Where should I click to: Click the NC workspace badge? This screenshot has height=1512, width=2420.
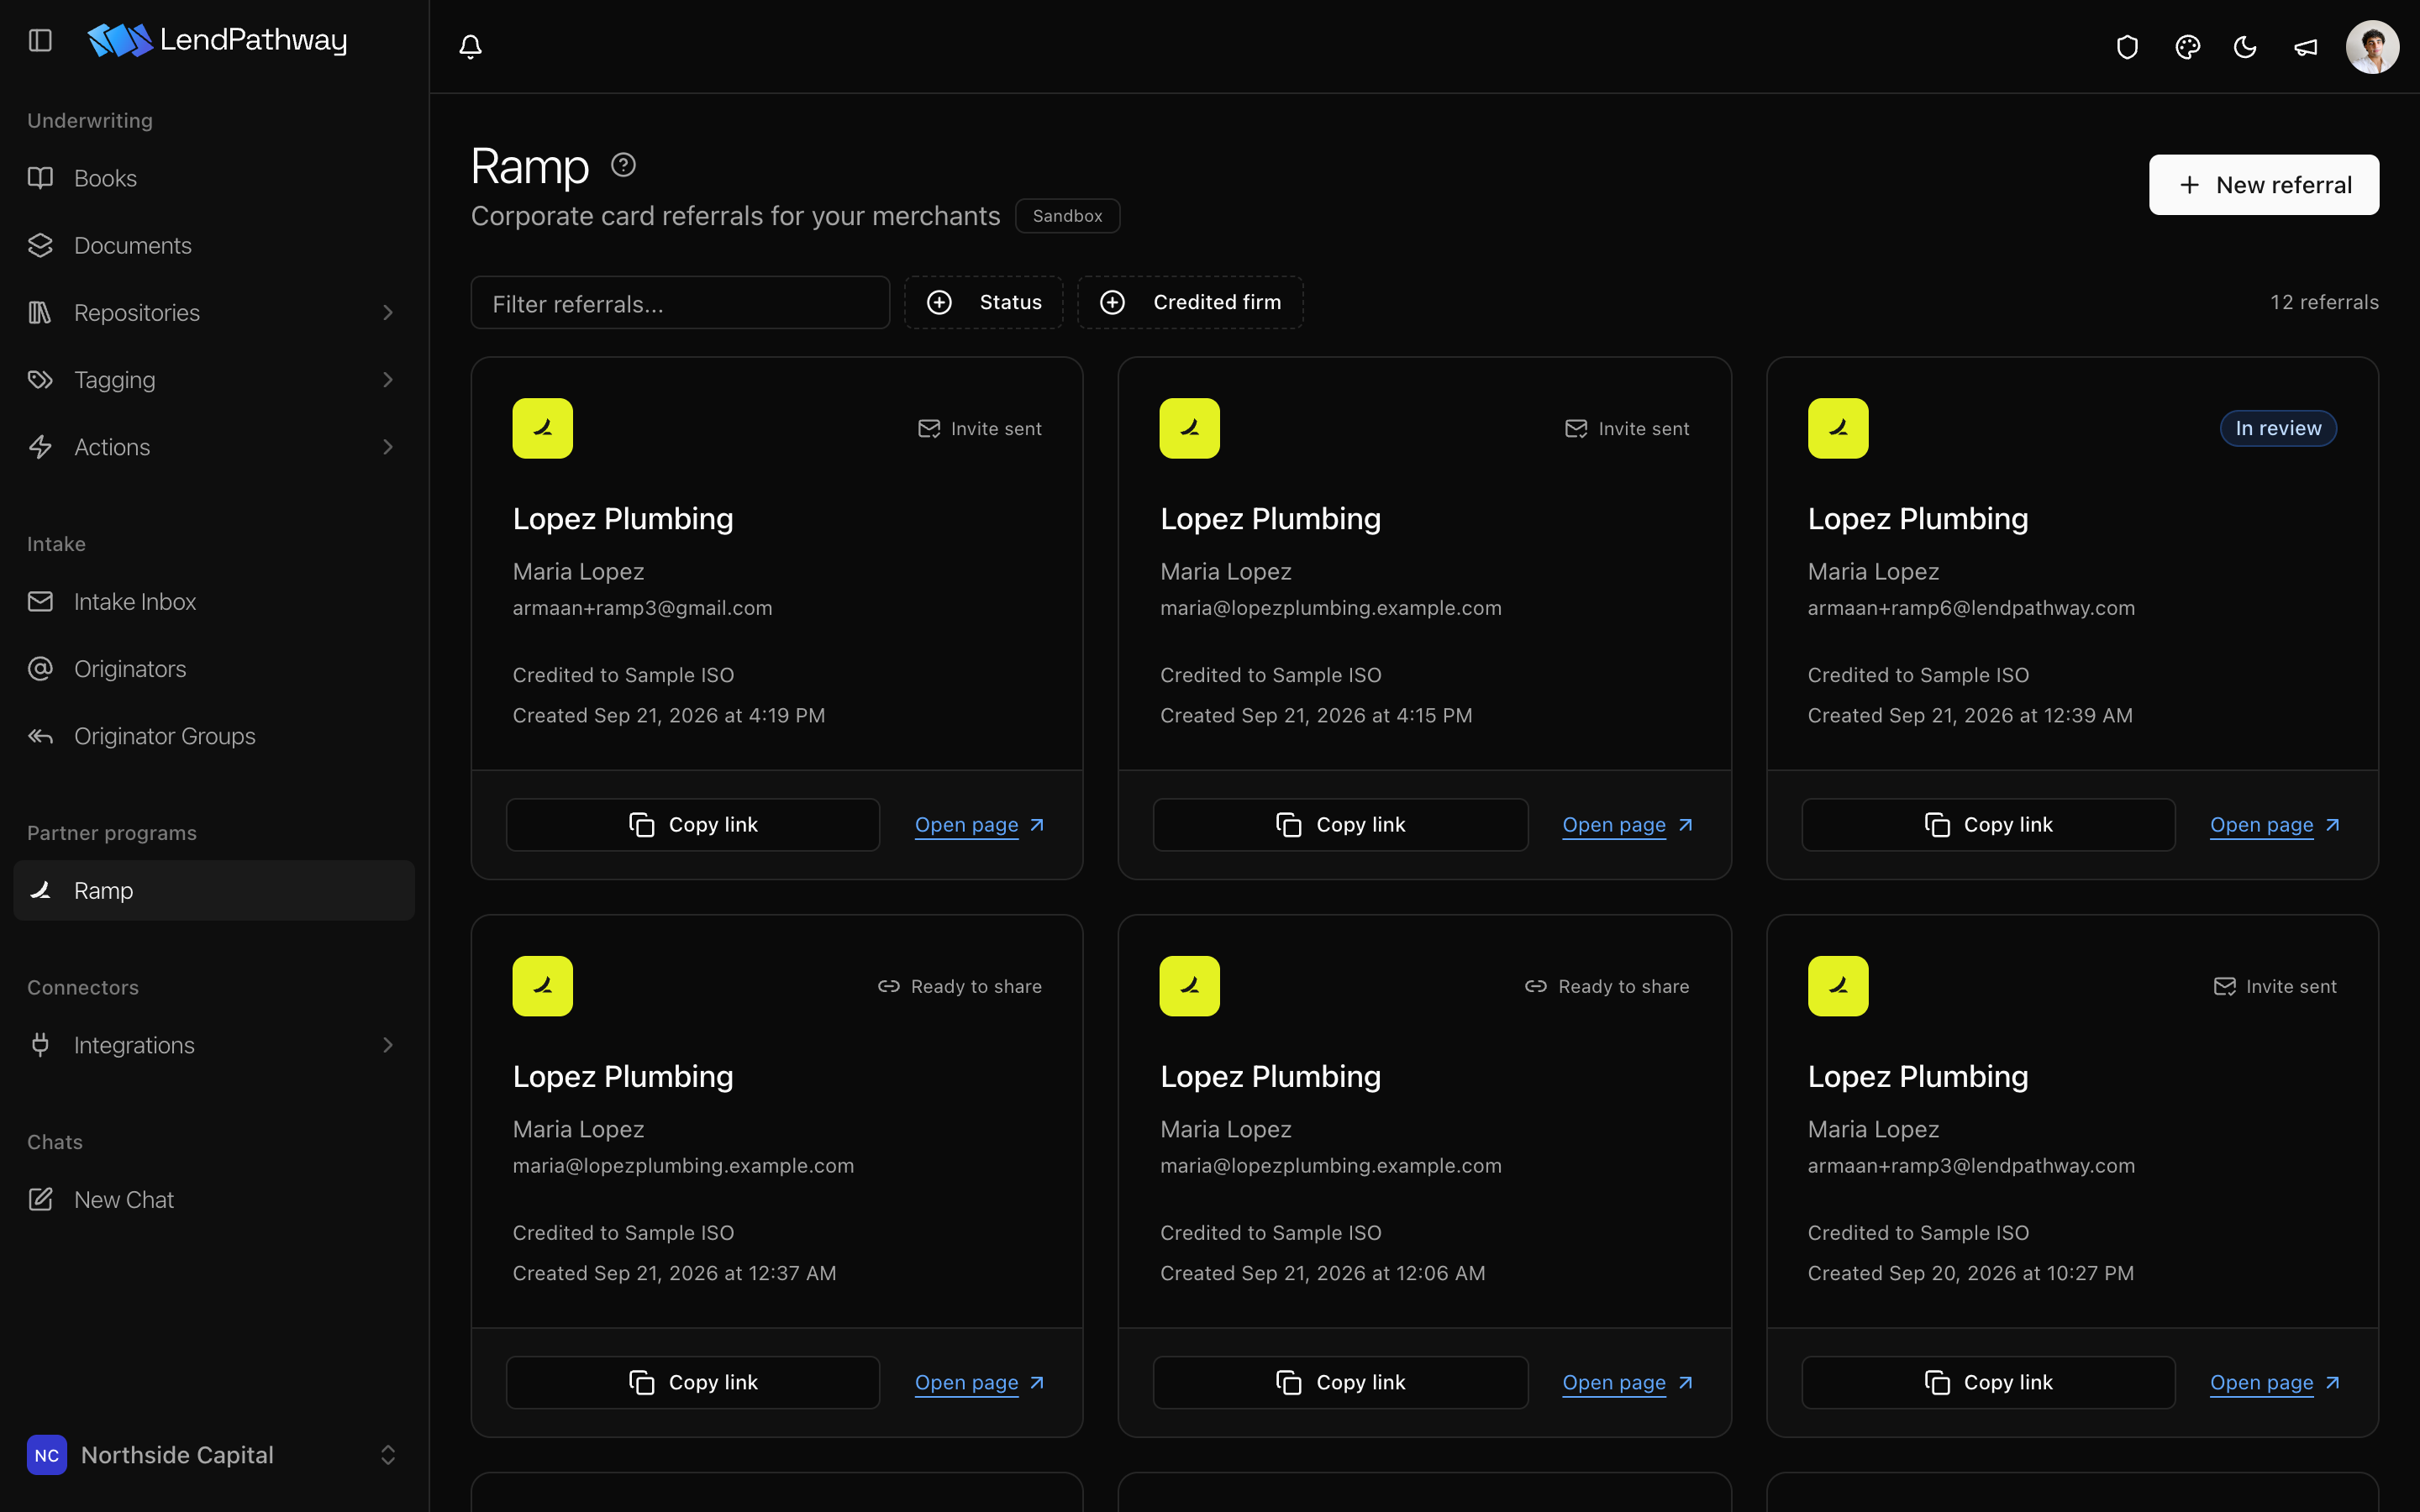47,1455
